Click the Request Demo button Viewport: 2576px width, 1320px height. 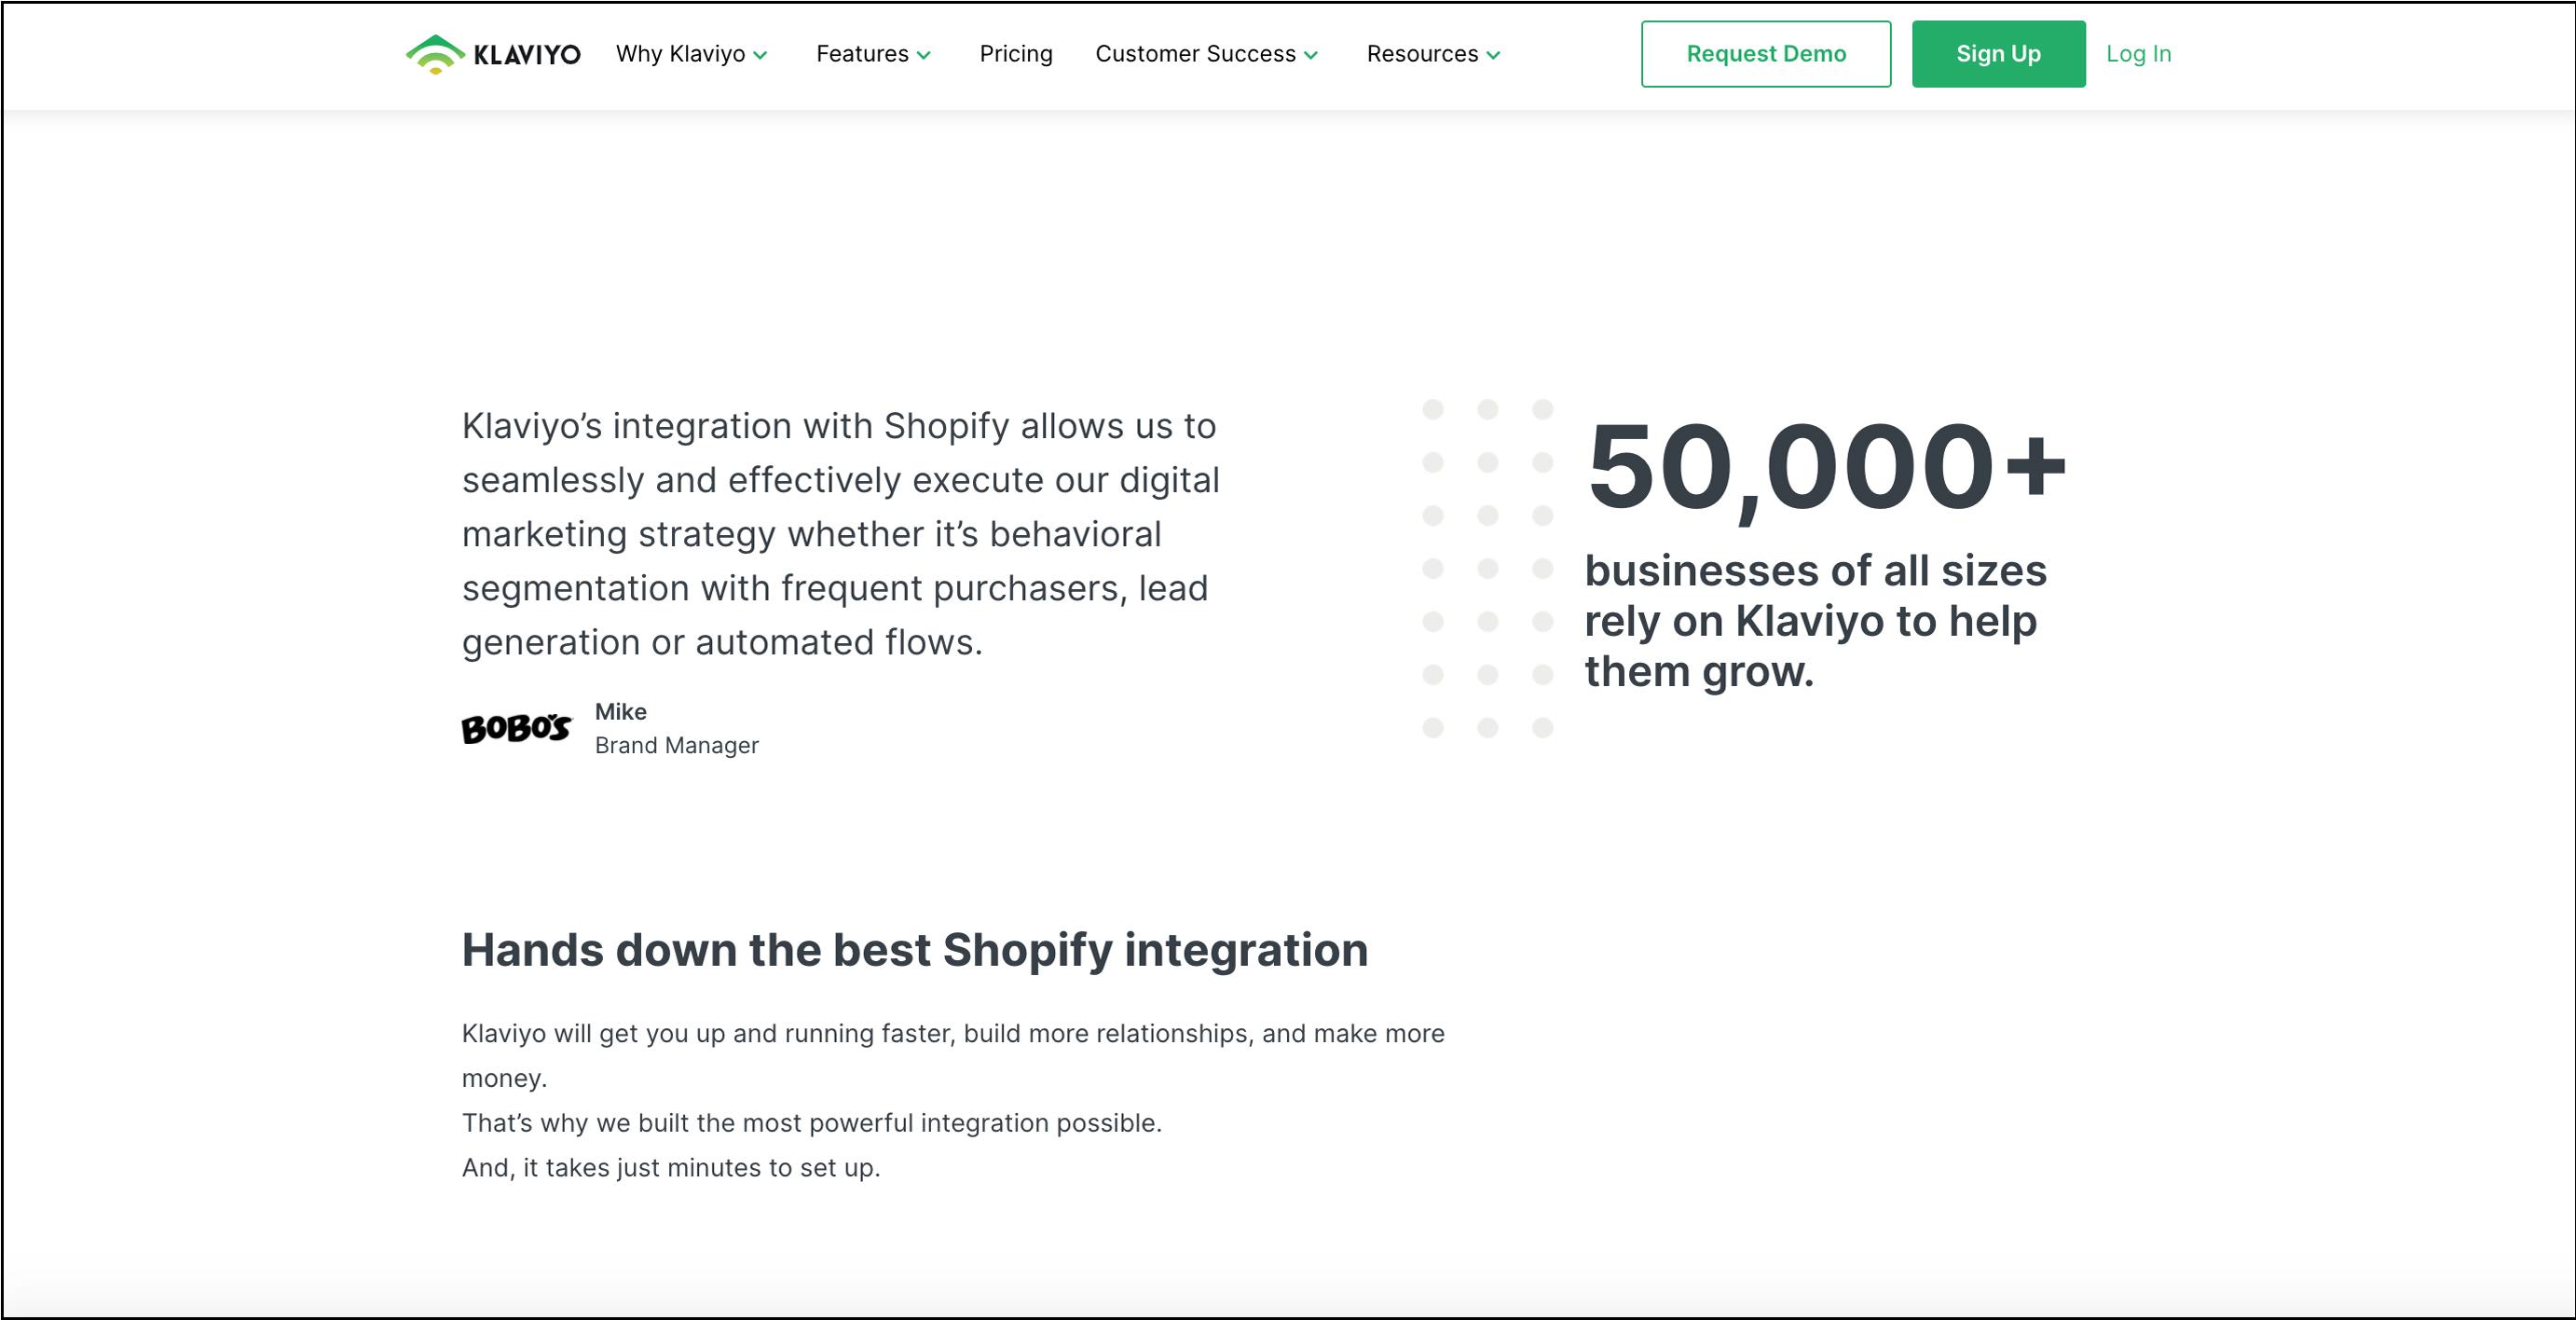[1766, 54]
